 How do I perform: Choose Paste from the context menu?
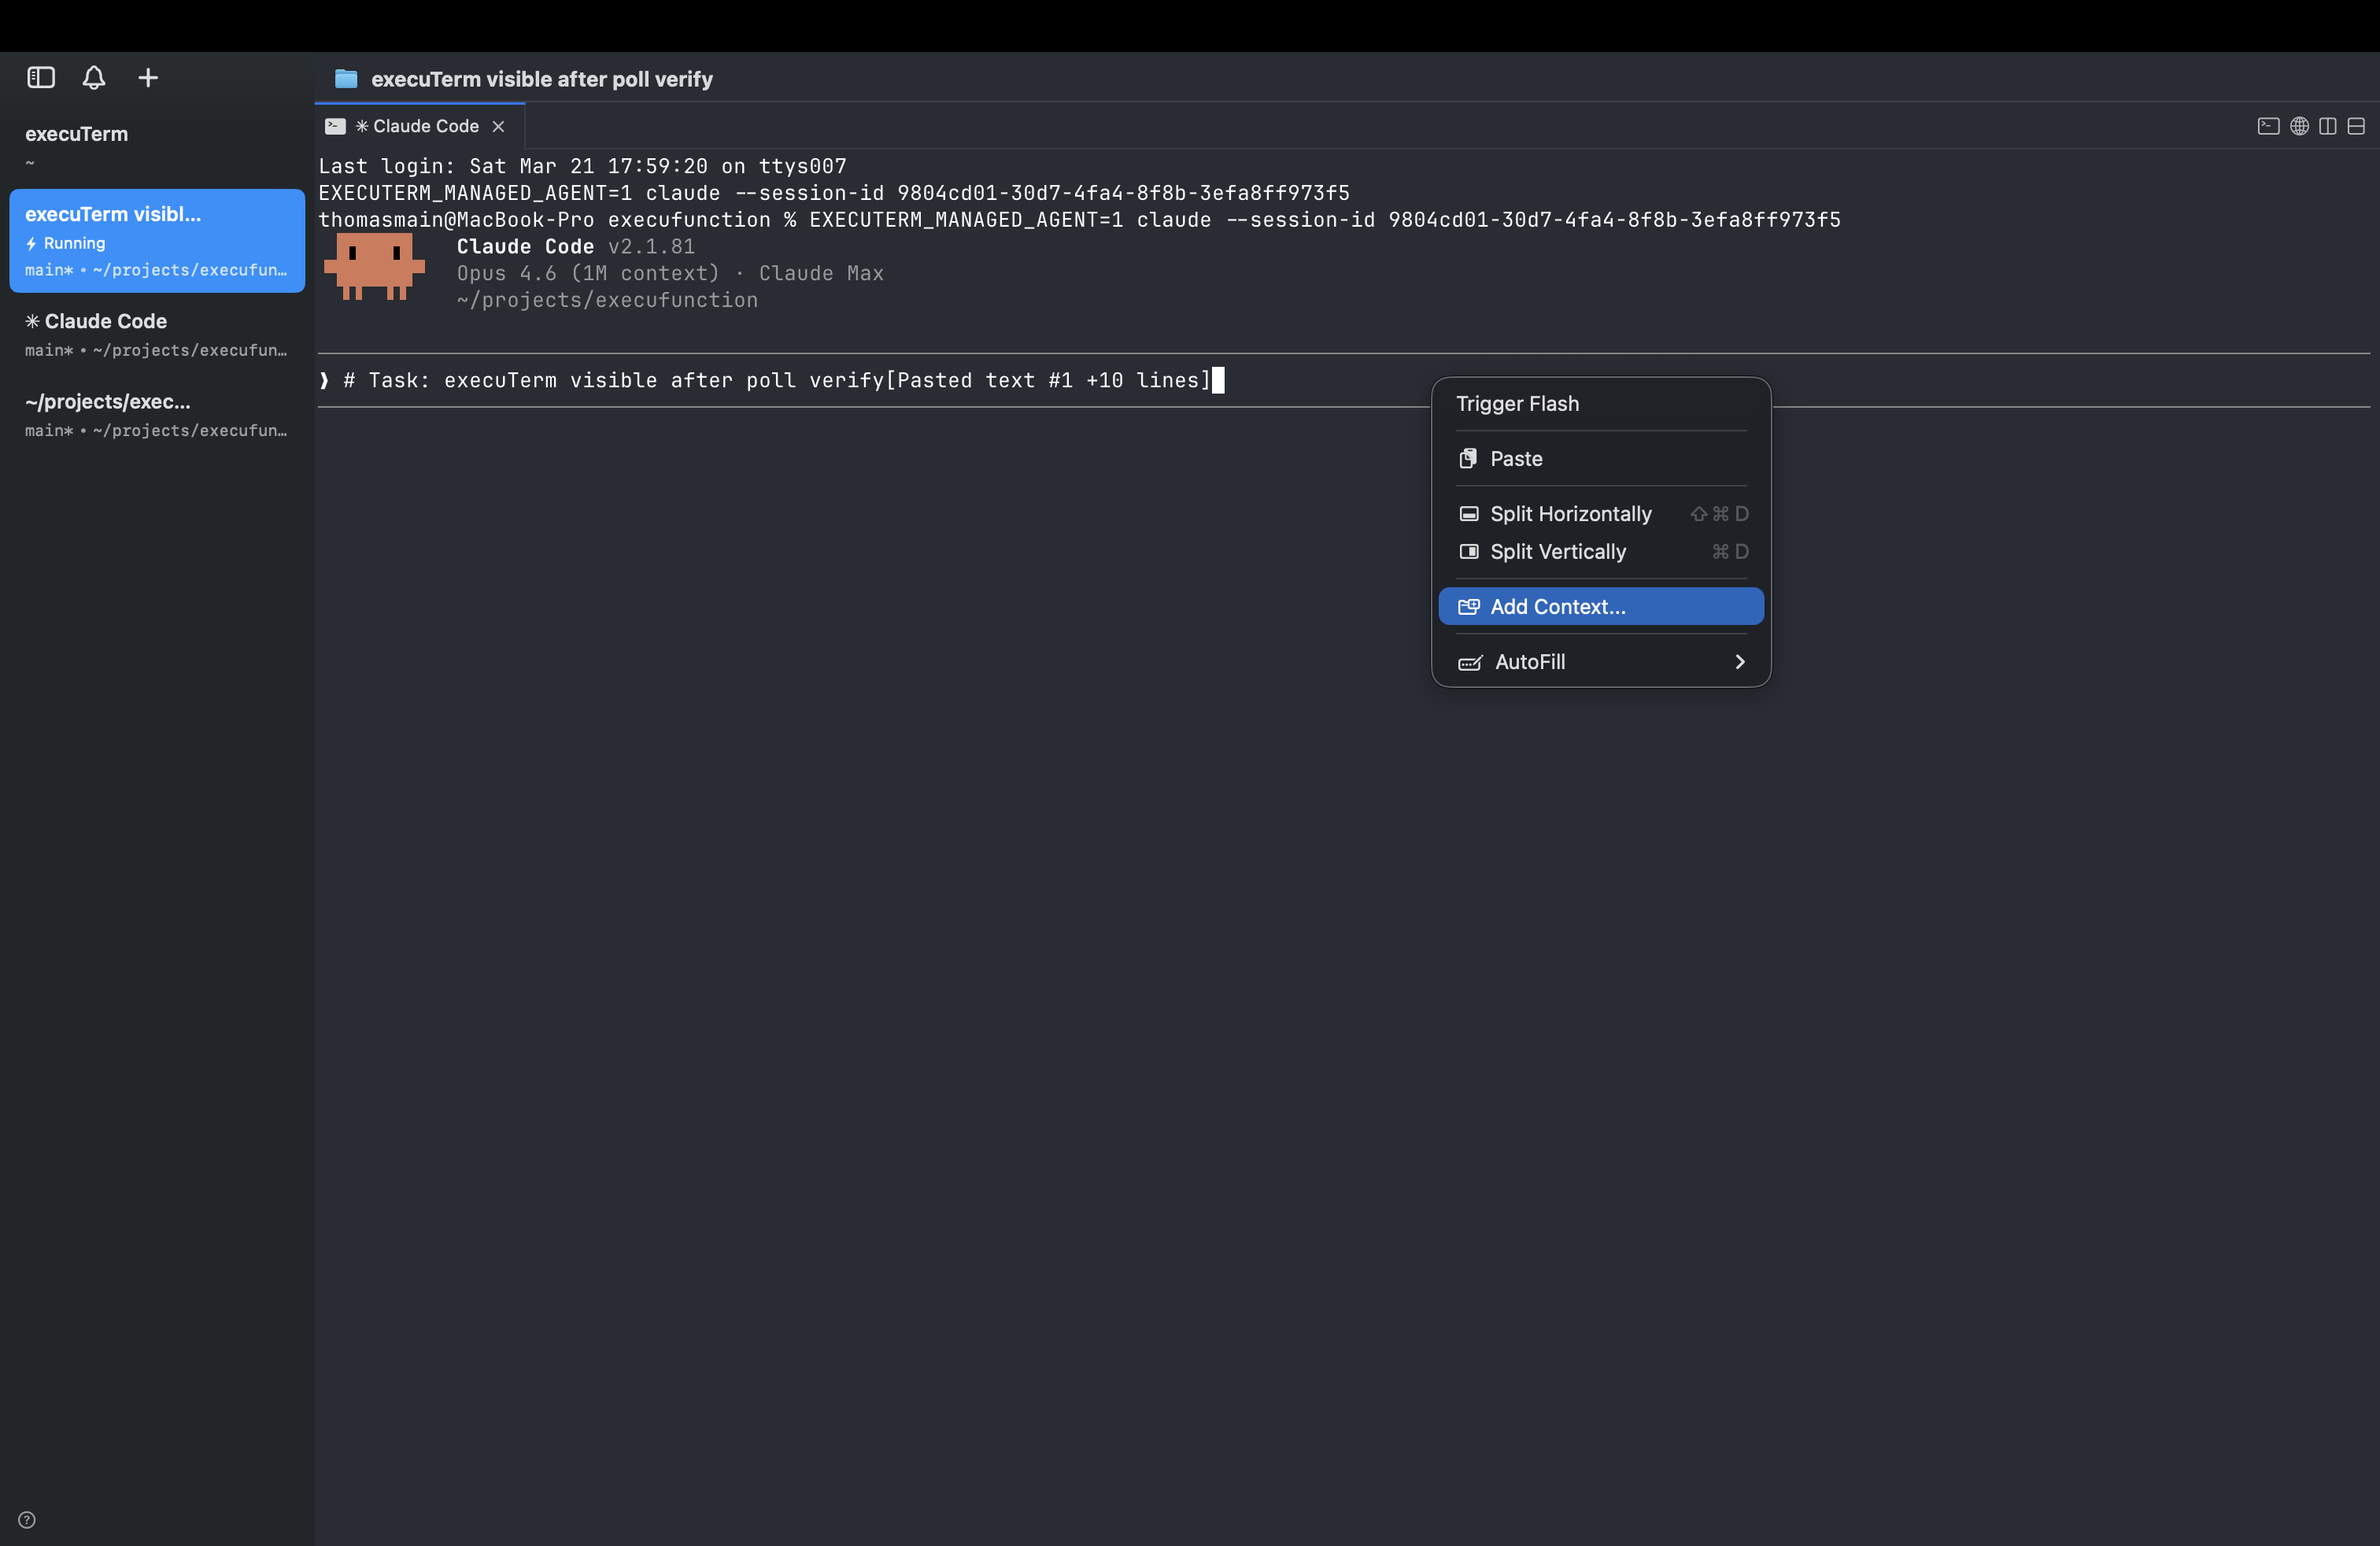1517,459
